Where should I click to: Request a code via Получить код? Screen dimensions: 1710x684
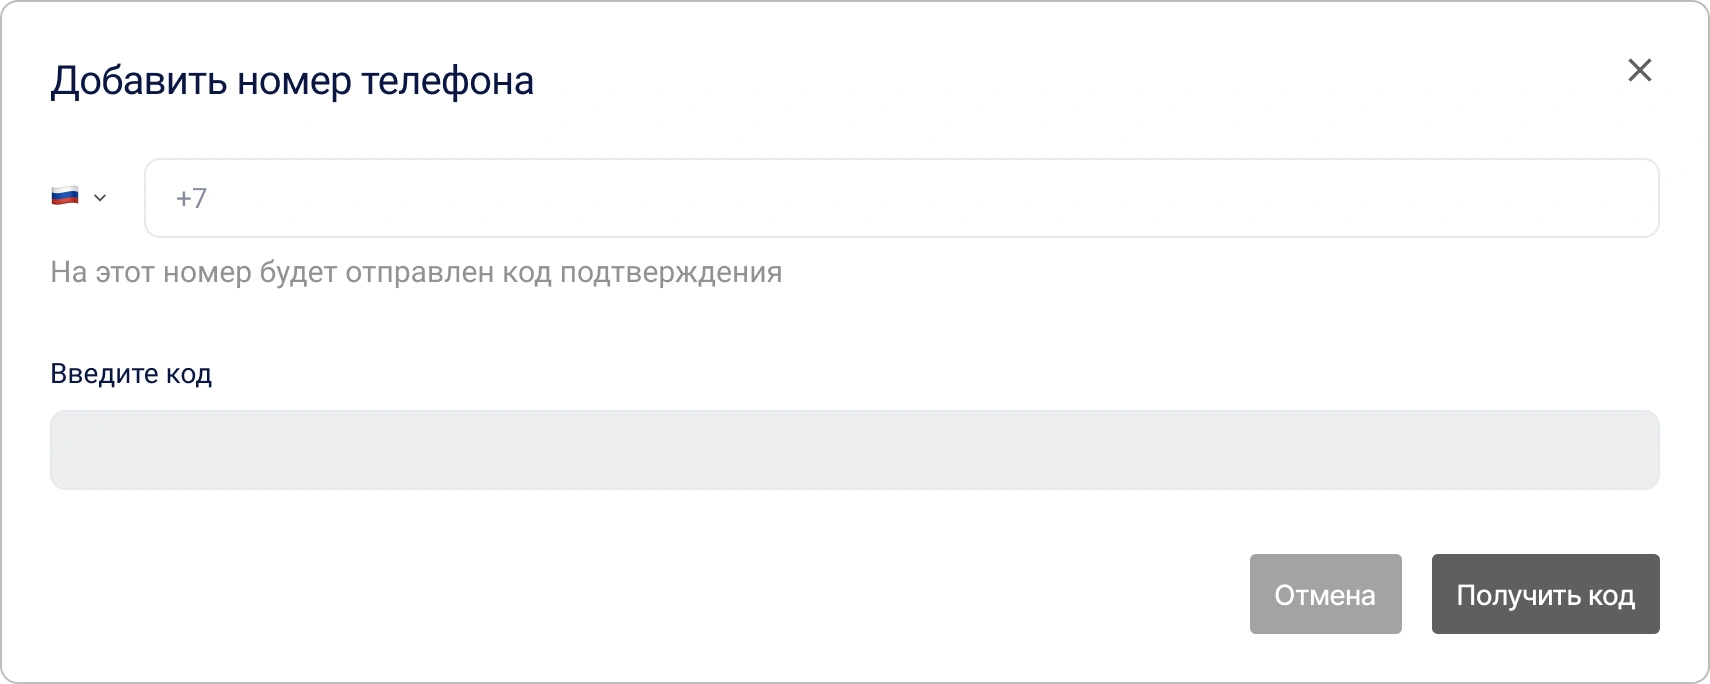pos(1545,594)
